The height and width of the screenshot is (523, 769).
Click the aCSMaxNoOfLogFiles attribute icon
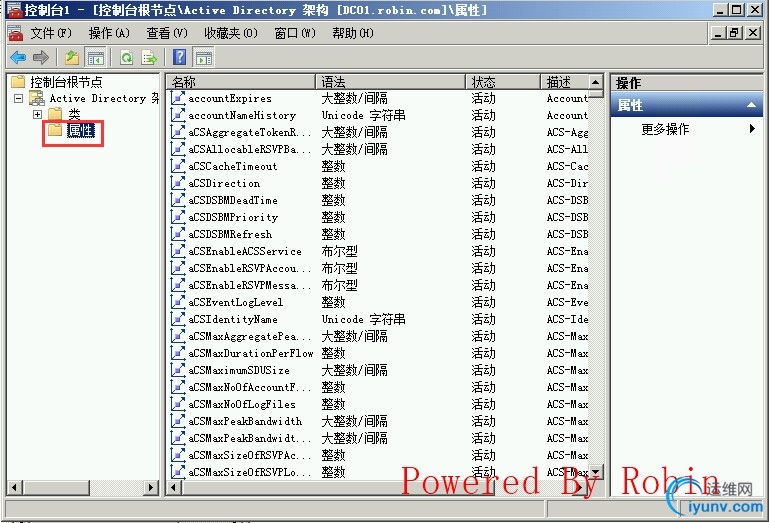click(x=178, y=404)
